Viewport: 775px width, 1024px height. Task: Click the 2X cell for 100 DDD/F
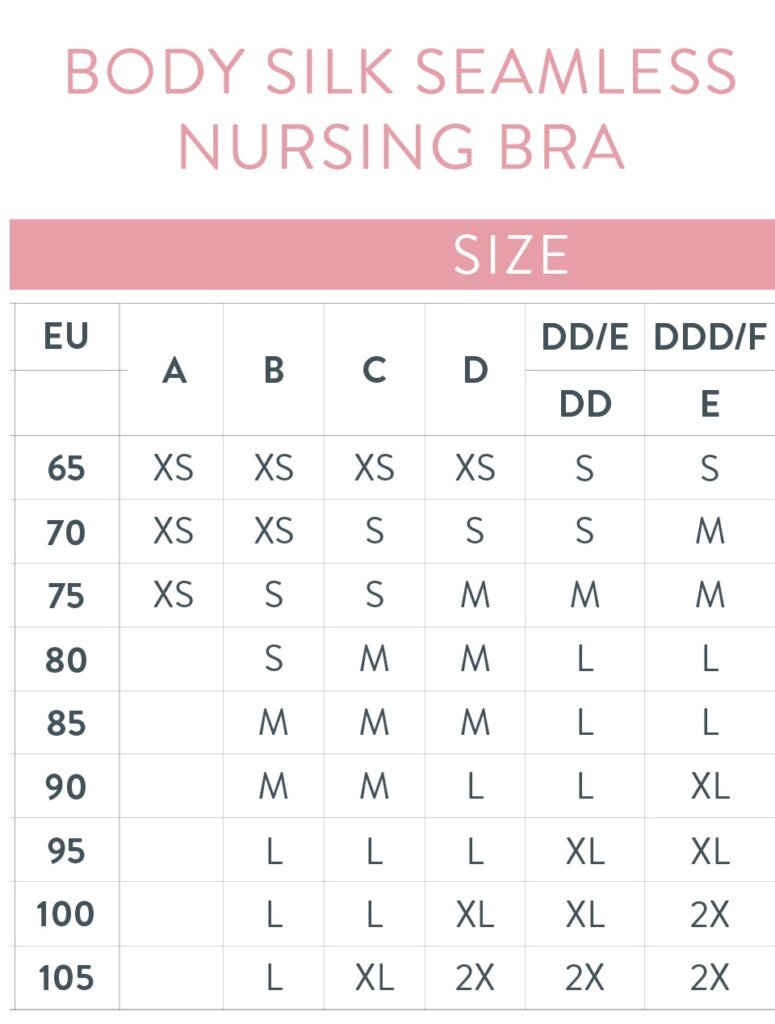point(710,914)
